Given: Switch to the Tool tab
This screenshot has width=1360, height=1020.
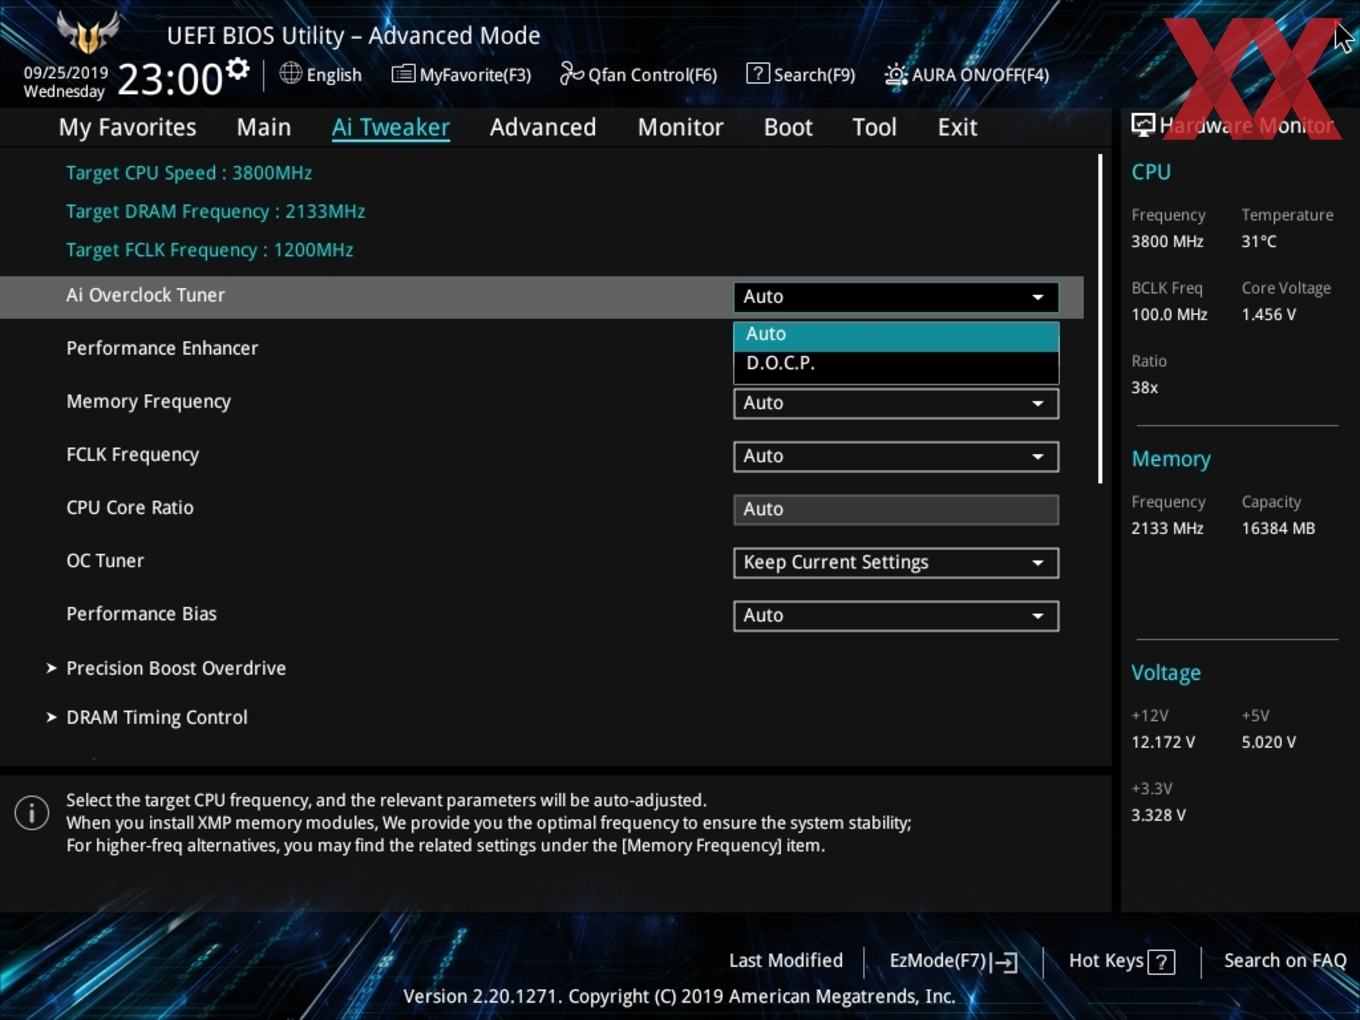Looking at the screenshot, I should (874, 127).
